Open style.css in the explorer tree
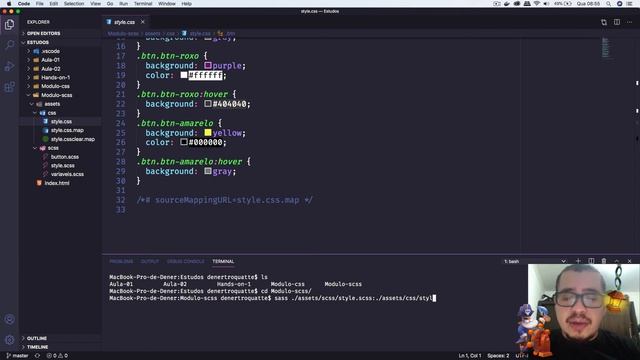The height and width of the screenshot is (360, 640). click(61, 122)
